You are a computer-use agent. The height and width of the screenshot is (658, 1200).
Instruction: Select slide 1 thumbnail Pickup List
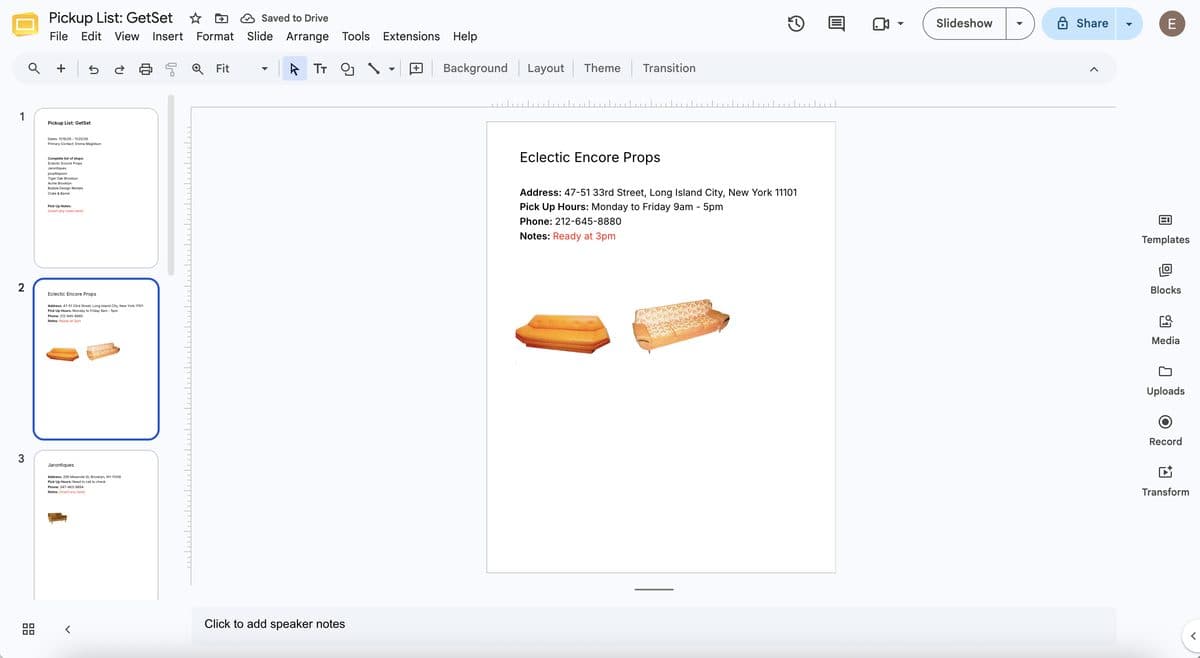96,188
